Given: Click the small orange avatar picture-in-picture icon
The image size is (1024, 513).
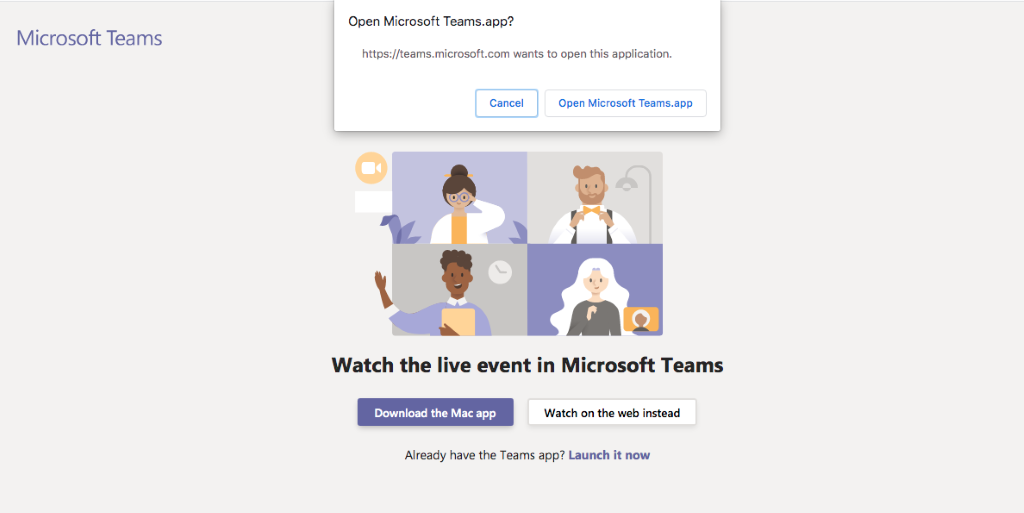Looking at the screenshot, I should 641,319.
